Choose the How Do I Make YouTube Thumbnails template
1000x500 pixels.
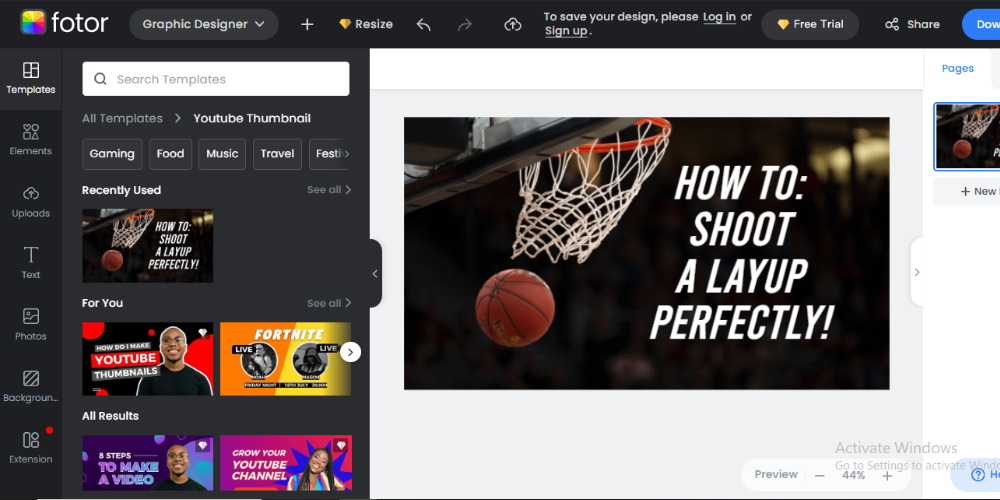(148, 359)
